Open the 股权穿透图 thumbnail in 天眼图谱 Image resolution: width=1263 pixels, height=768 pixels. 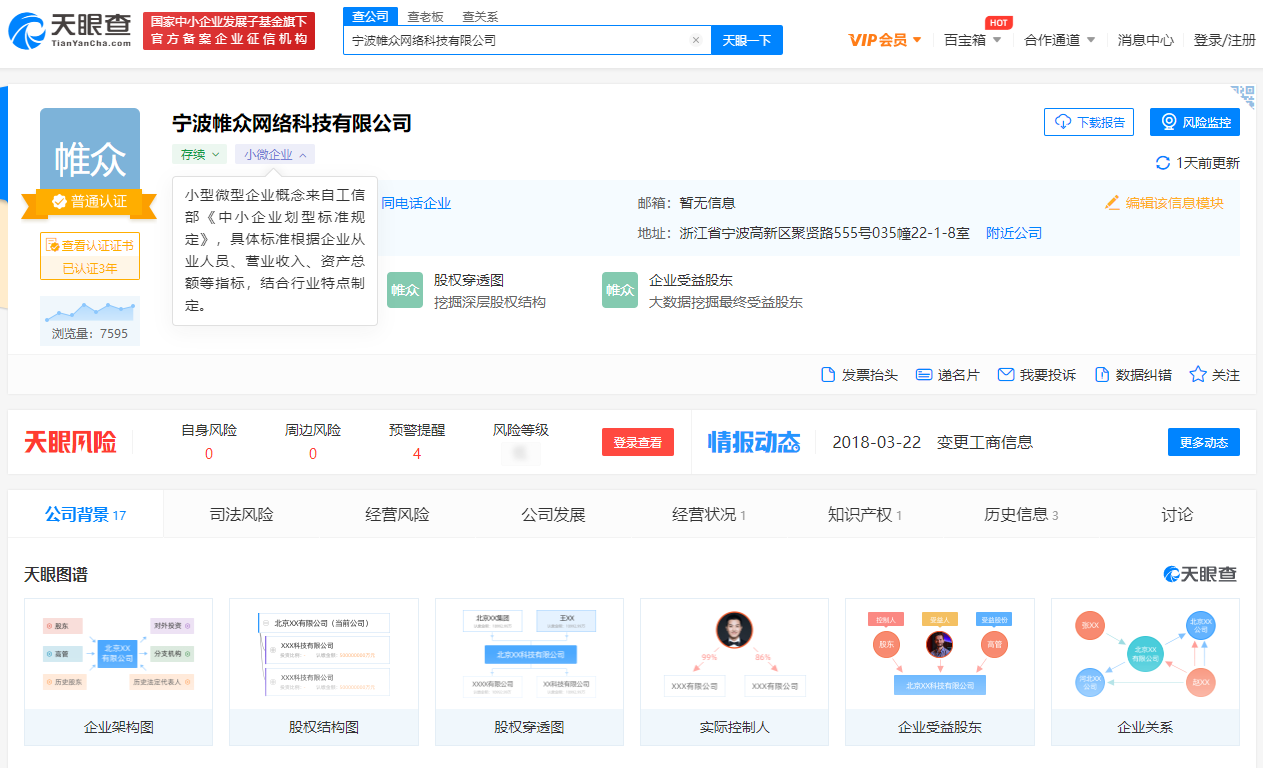(529, 672)
